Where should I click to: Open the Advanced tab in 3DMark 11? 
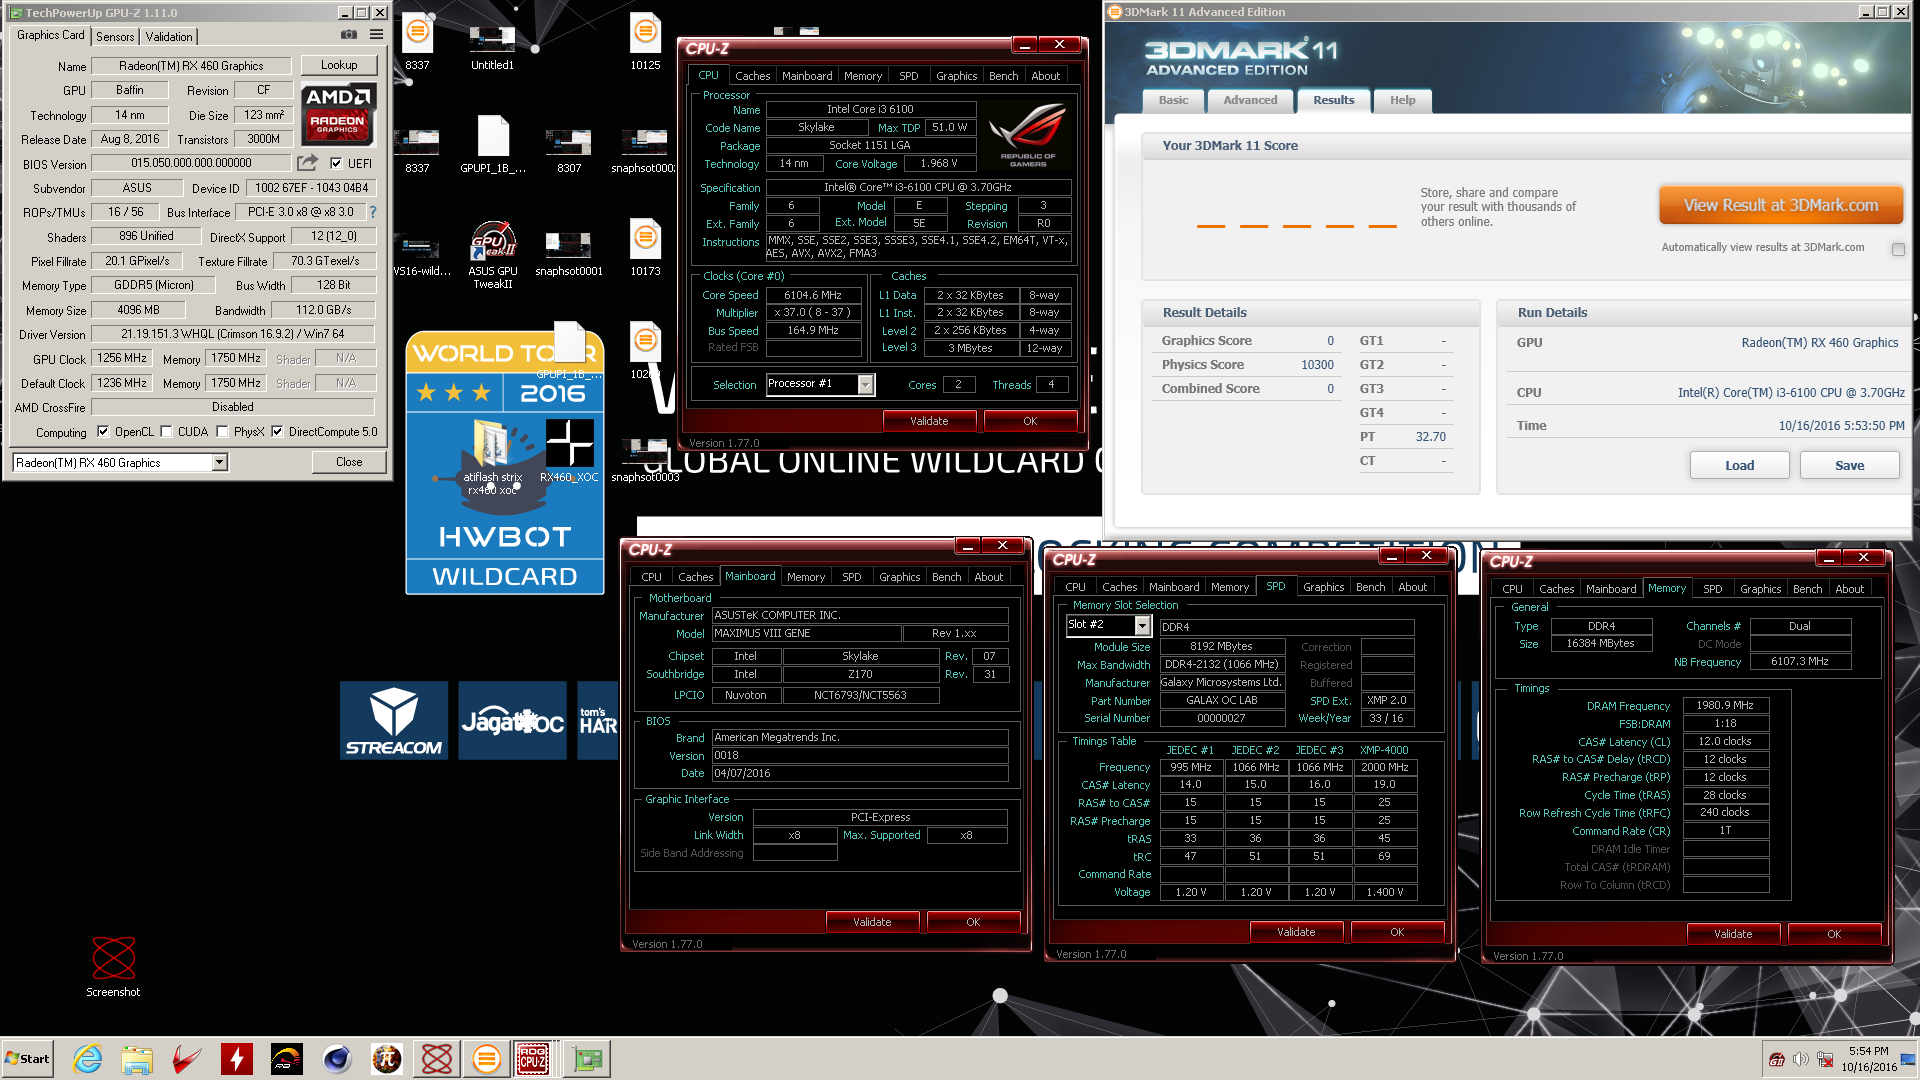(1250, 100)
